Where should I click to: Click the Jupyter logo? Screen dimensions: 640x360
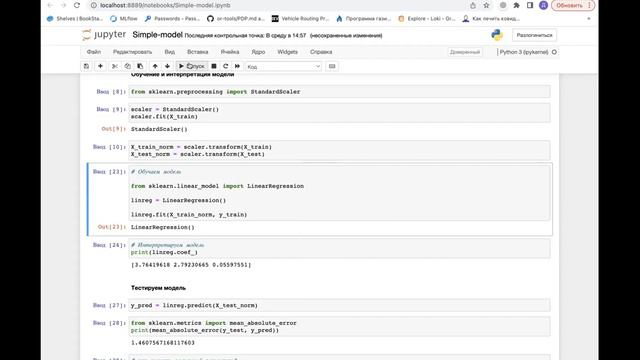pos(104,35)
